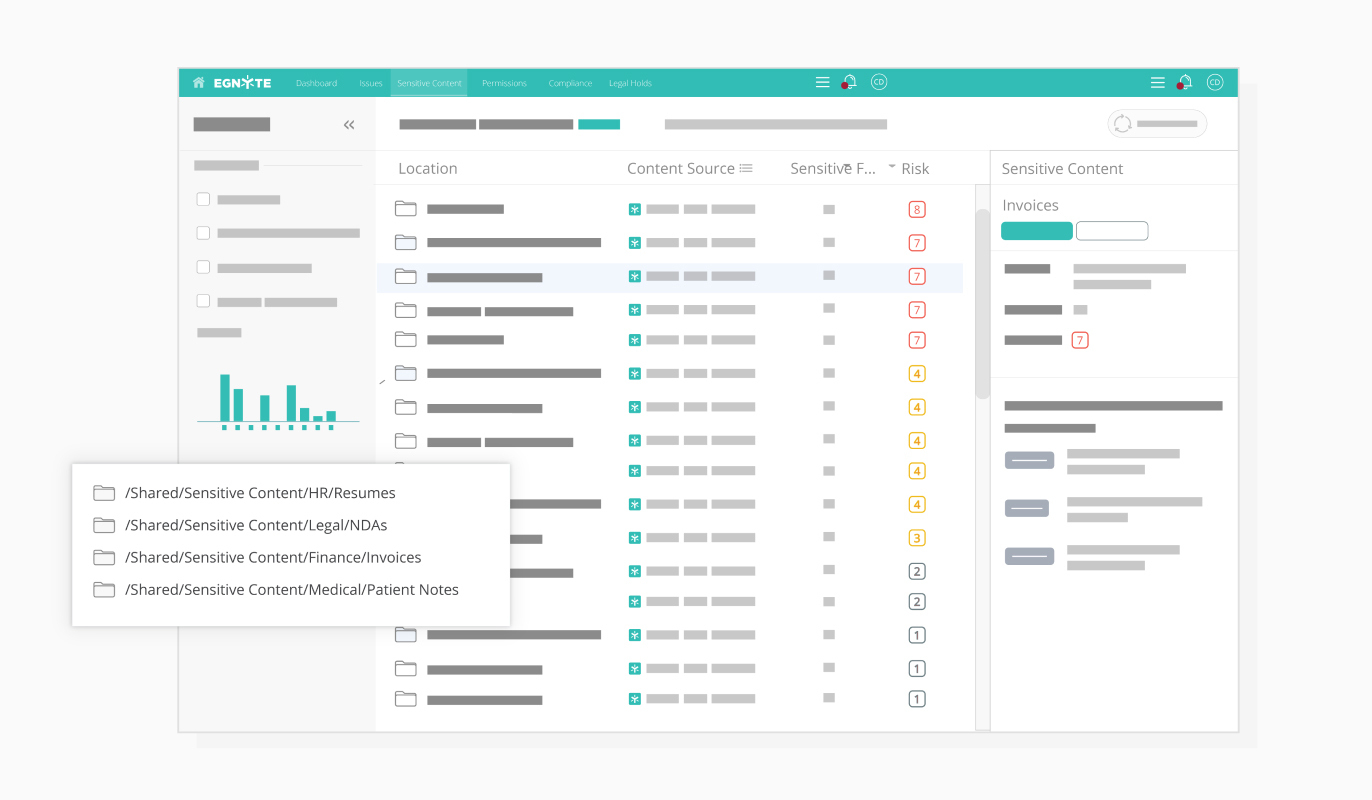Click the vertical scrollbar in the table

982,300
